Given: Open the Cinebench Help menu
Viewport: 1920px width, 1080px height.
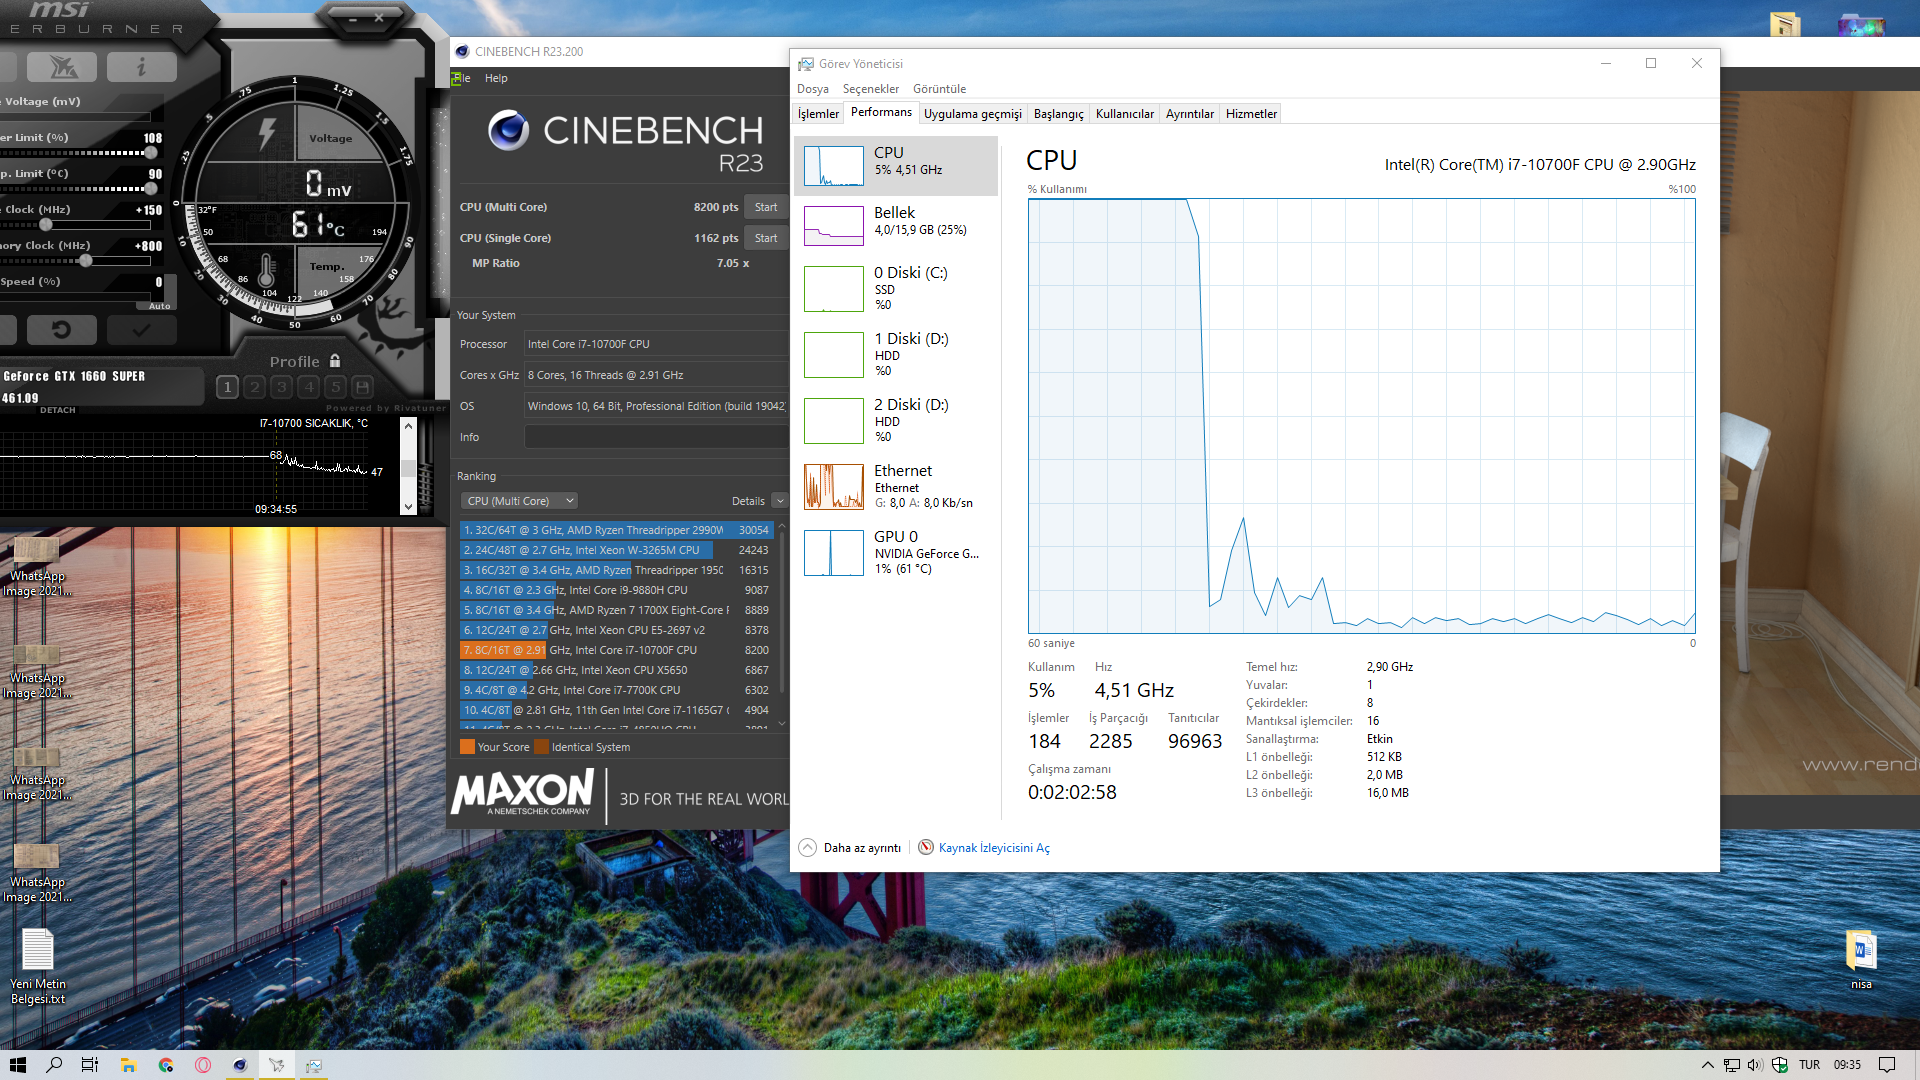Looking at the screenshot, I should [x=496, y=78].
